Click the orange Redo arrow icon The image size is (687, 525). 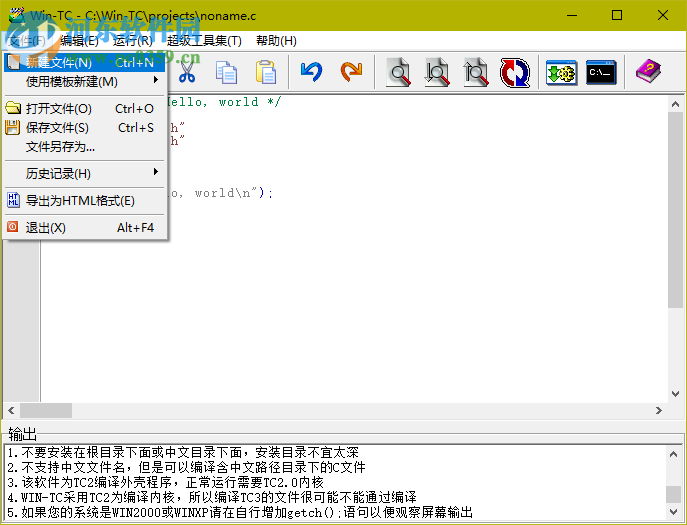351,72
